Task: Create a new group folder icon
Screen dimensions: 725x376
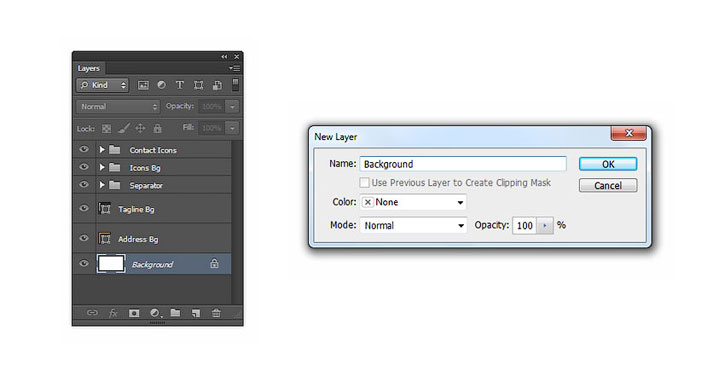Action: coord(175,313)
